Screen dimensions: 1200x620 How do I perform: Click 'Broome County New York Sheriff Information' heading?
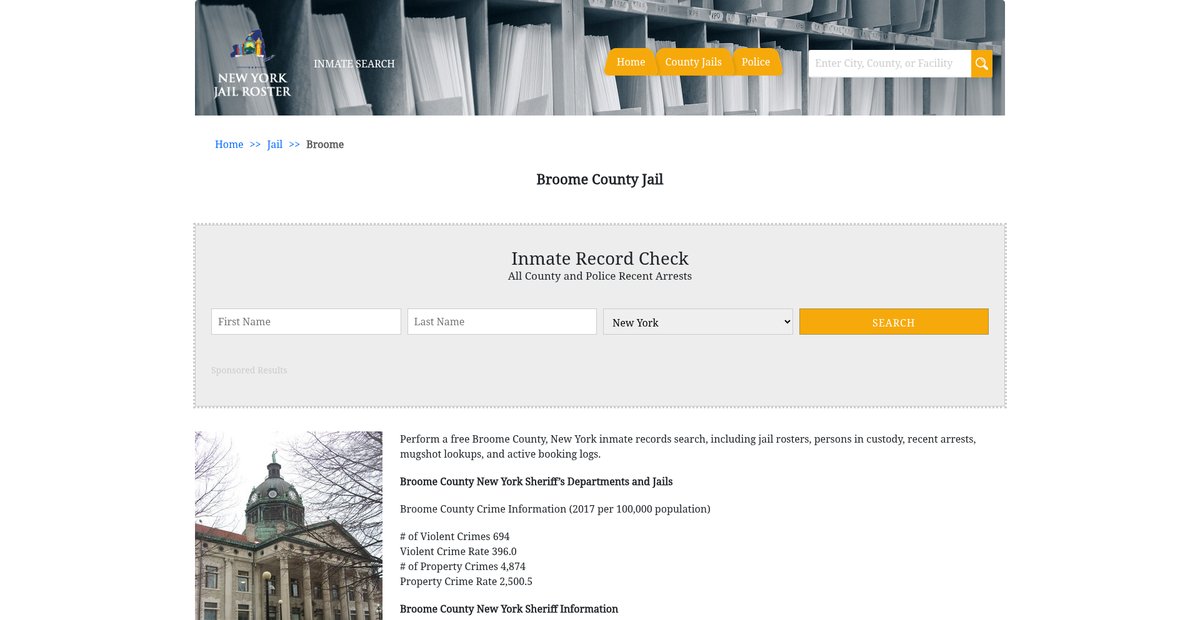(x=509, y=609)
